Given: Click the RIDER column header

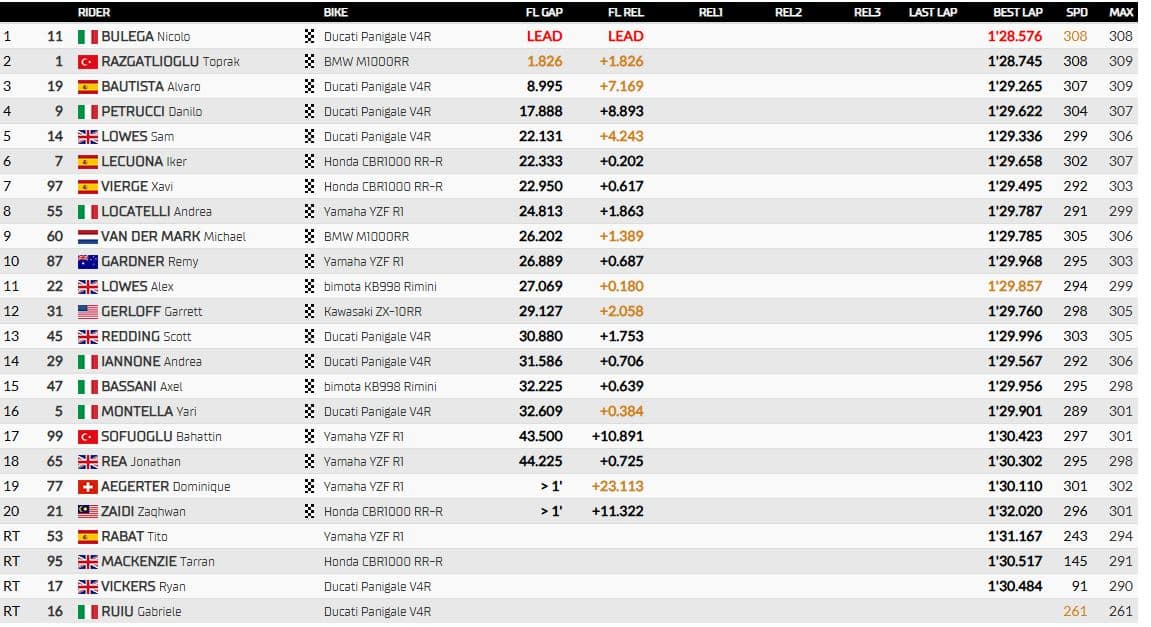Looking at the screenshot, I should (94, 12).
